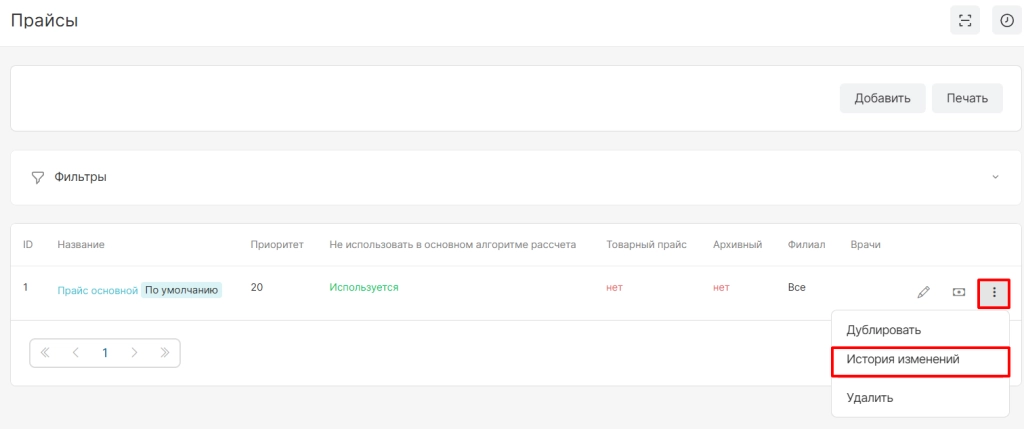Select page number 1 in pagination
The width and height of the screenshot is (1024, 429).
point(104,353)
